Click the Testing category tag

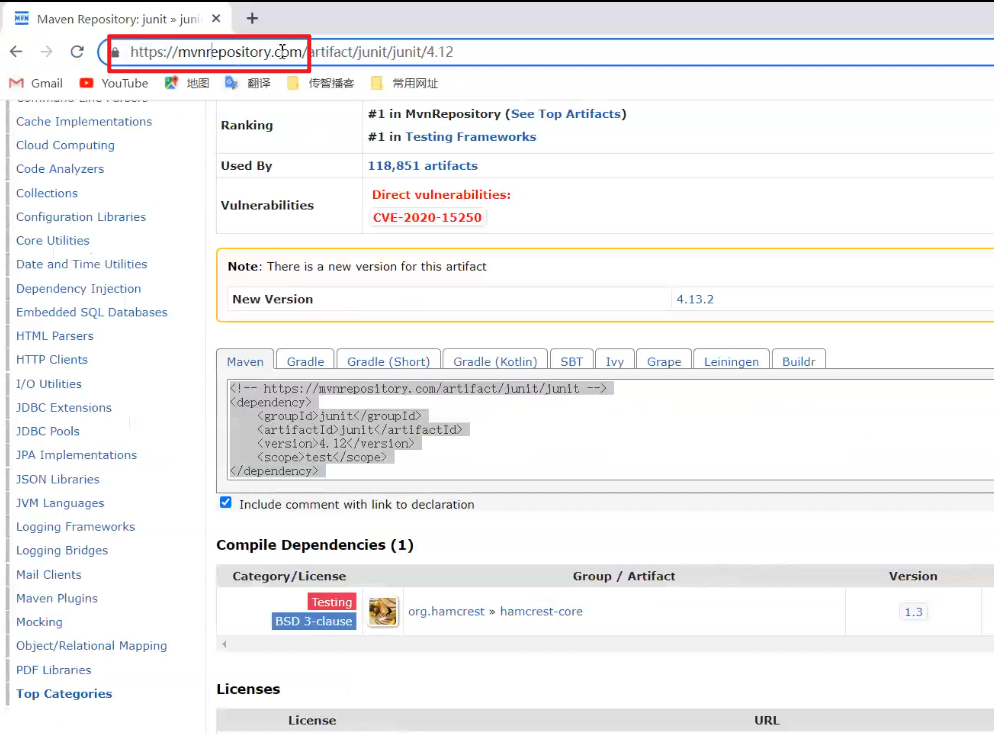332,602
